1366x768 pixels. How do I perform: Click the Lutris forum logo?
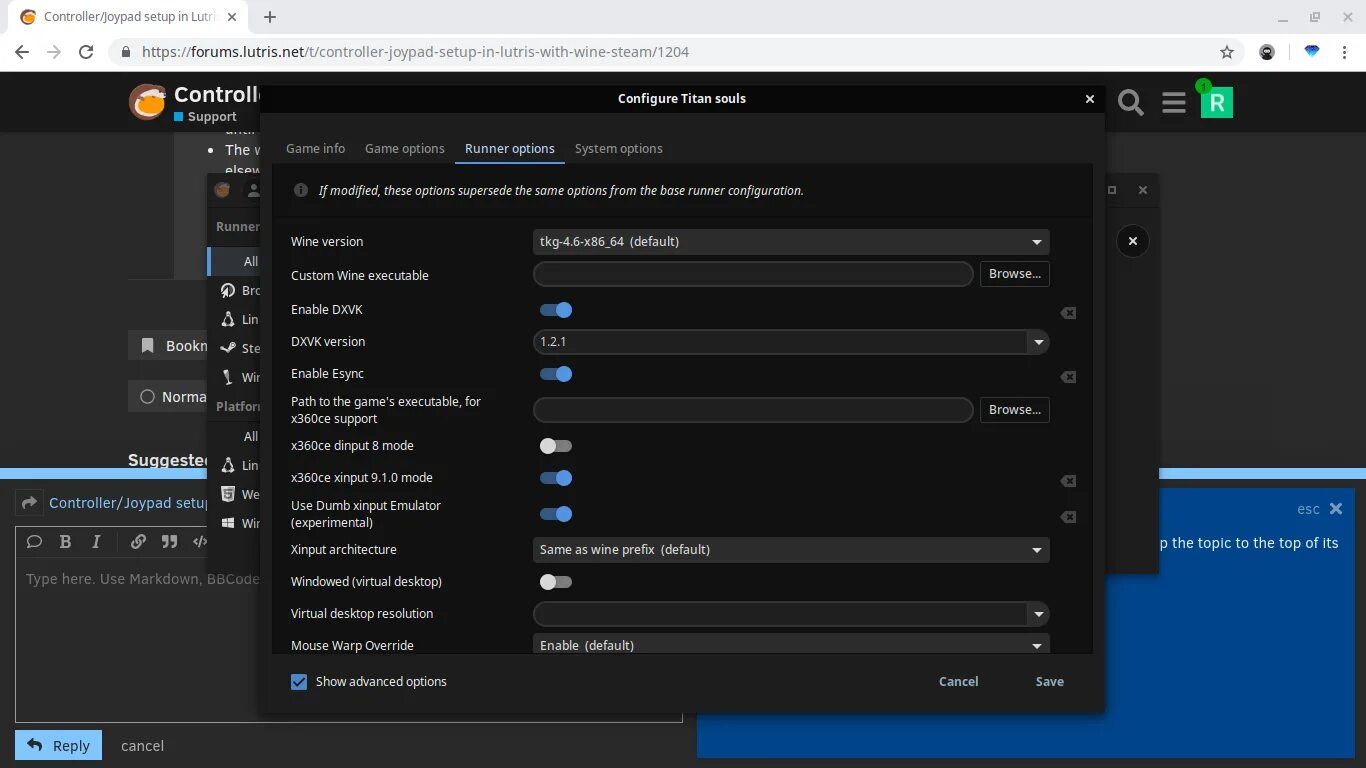147,102
